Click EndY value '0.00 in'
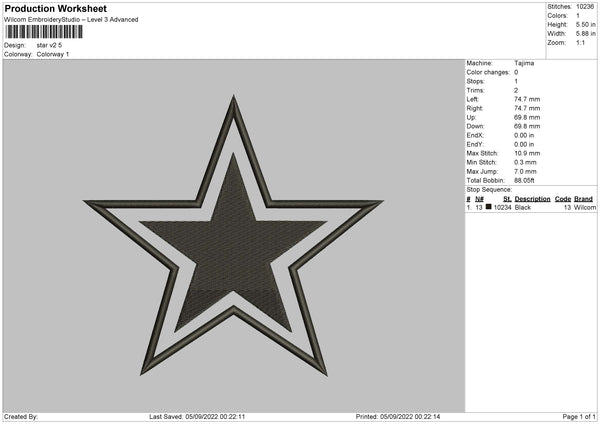 pos(524,144)
